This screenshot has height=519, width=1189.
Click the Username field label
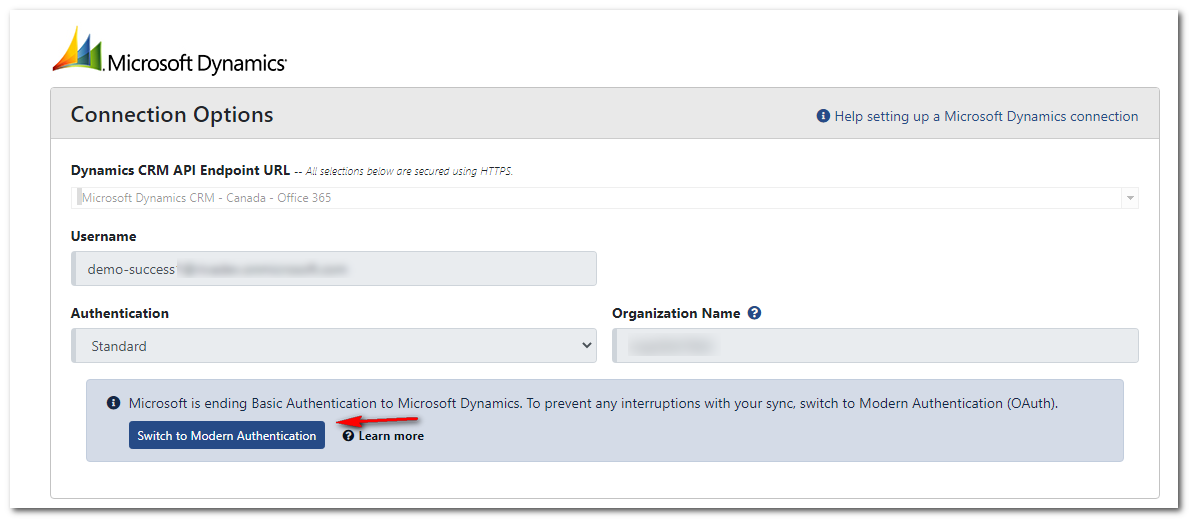click(103, 236)
